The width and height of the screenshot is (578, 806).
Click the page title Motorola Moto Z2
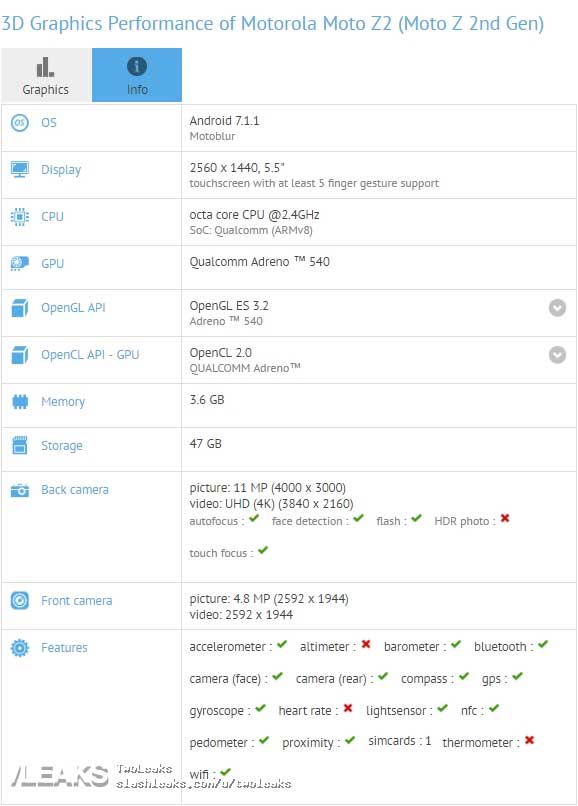(x=316, y=24)
